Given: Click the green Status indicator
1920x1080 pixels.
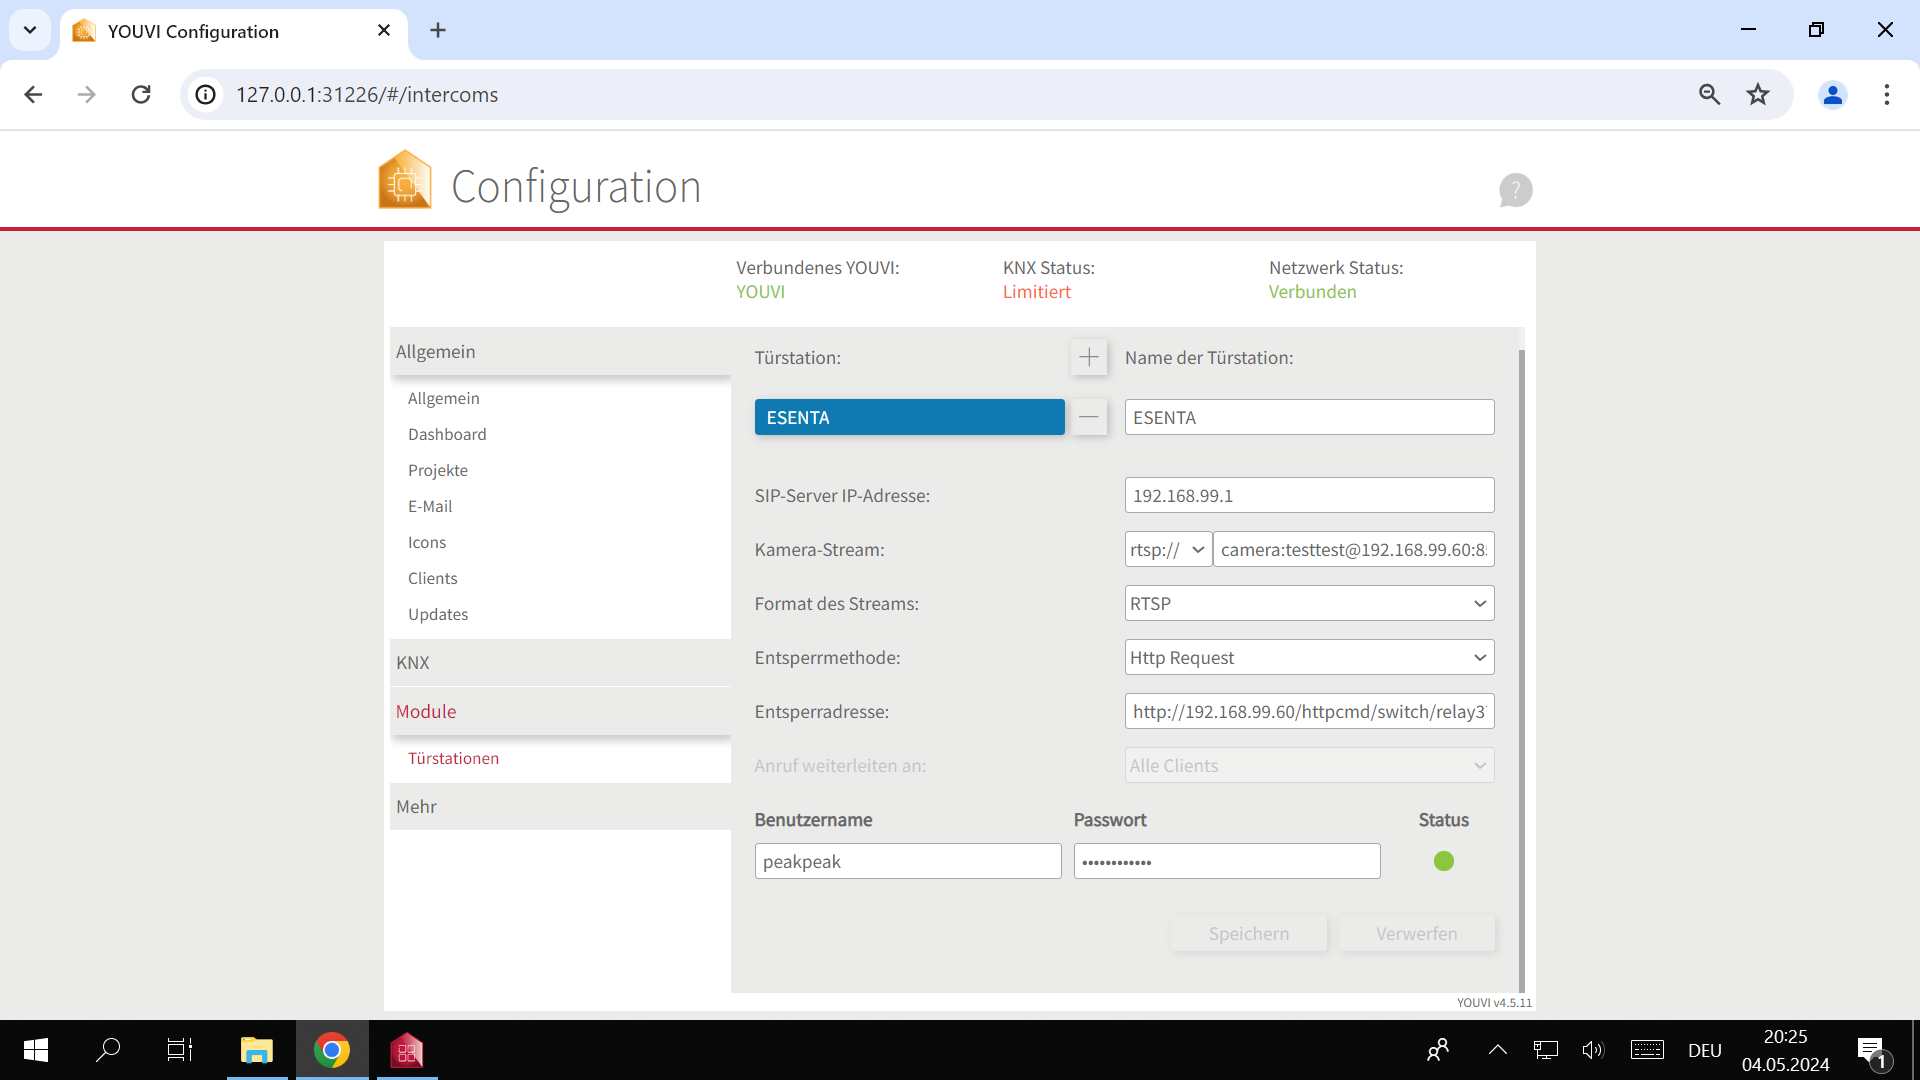Looking at the screenshot, I should (1444, 861).
